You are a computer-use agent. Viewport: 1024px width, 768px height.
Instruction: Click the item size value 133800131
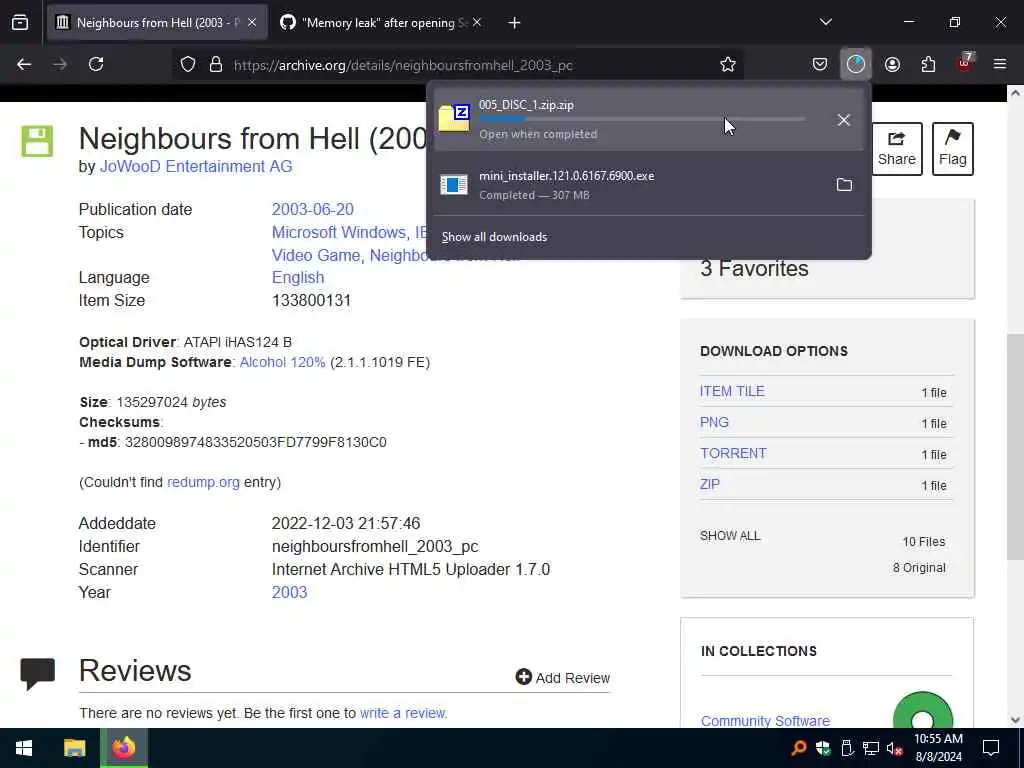tap(312, 300)
